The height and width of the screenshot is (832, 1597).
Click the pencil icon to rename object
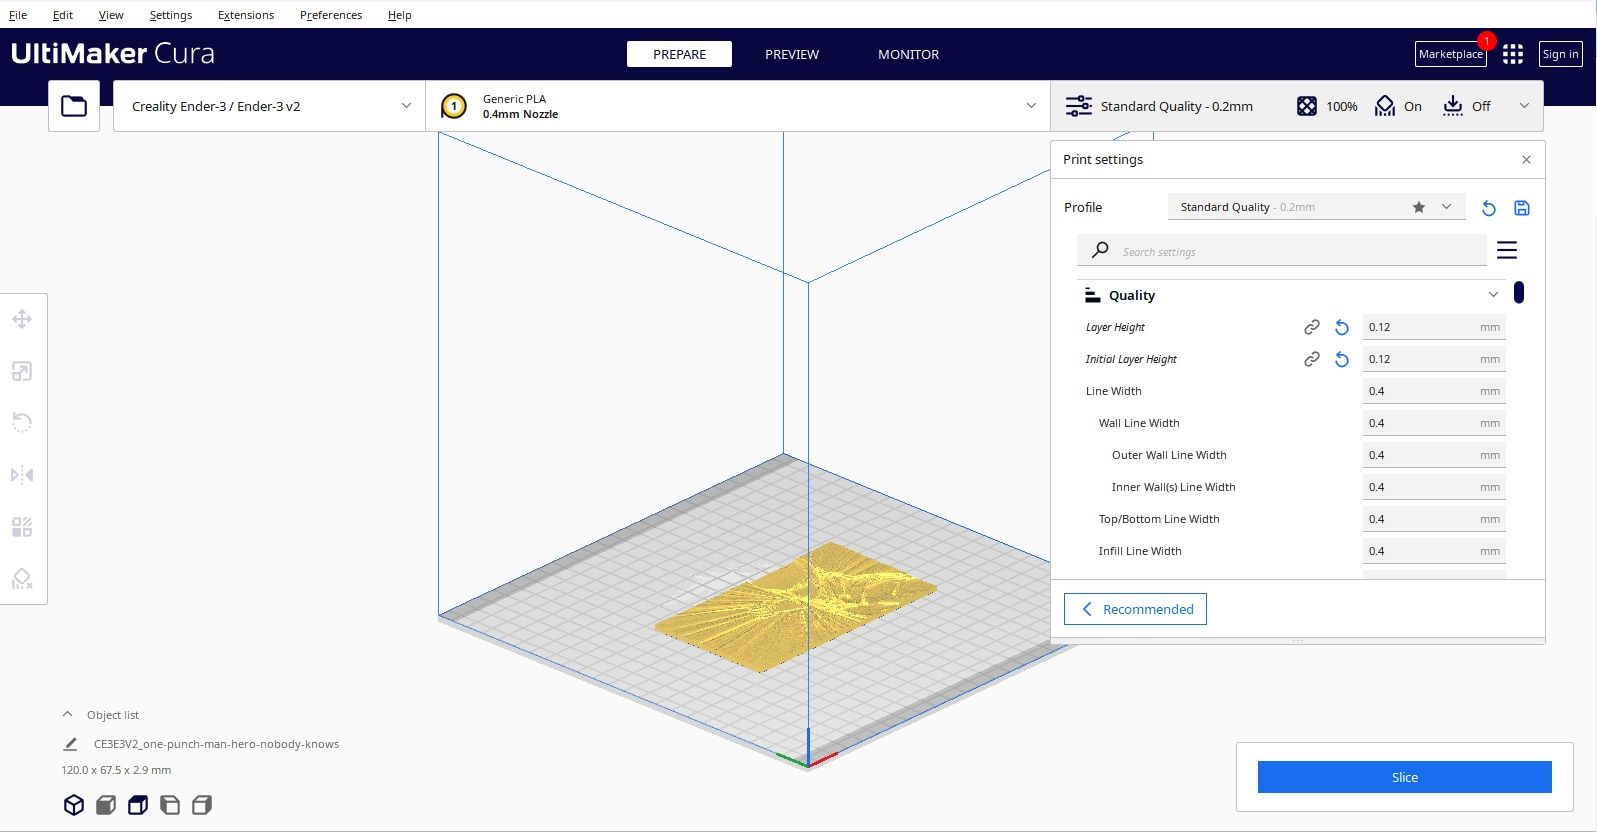tap(70, 744)
